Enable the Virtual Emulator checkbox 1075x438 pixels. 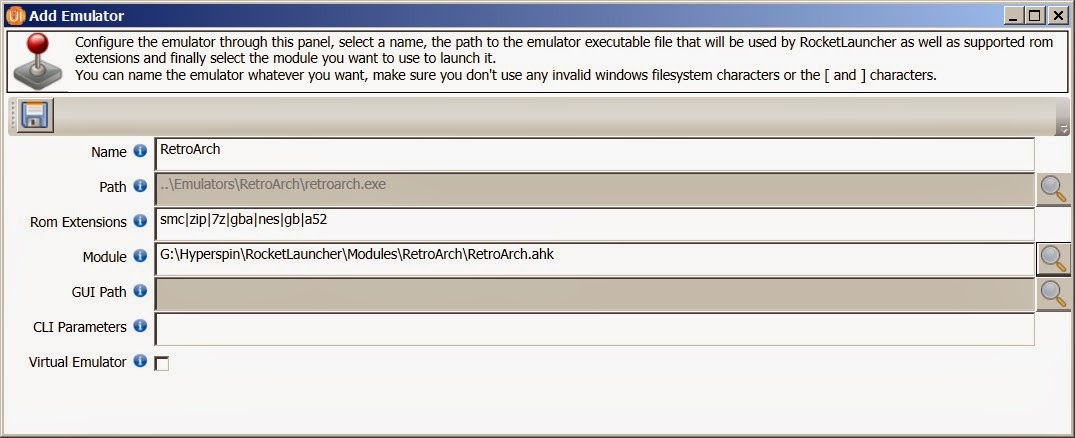click(x=162, y=363)
